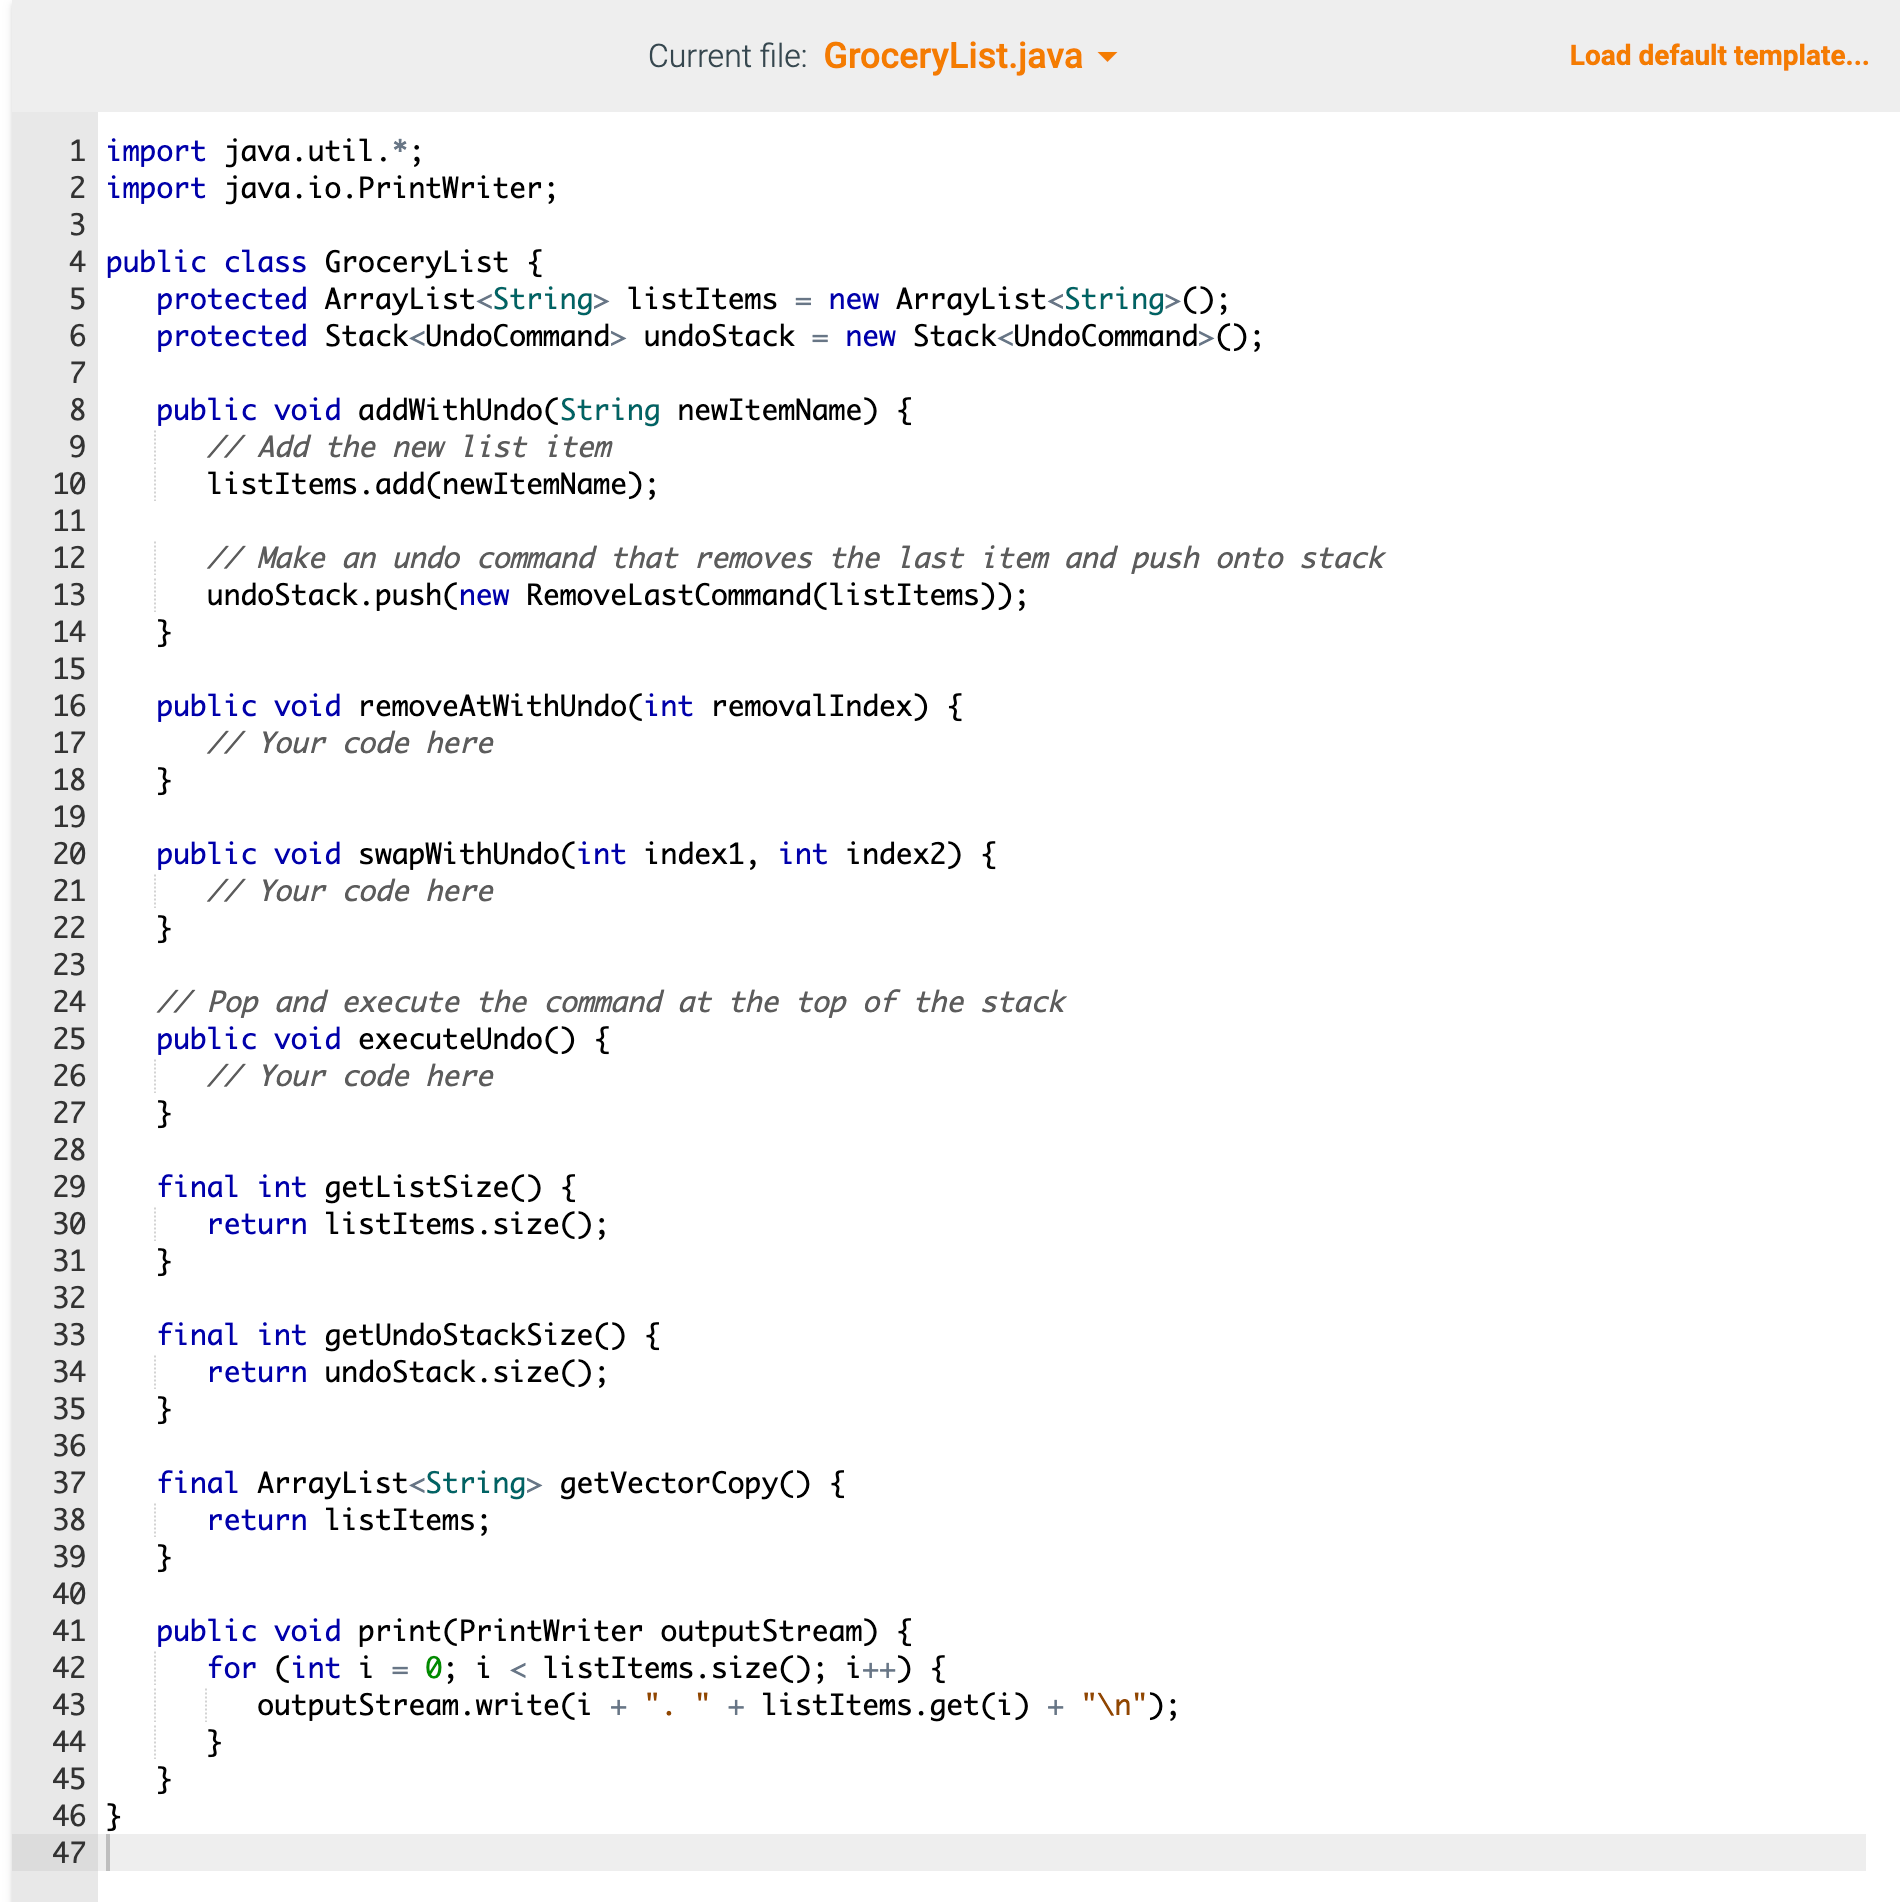Click the outputStream.write statement
The width and height of the screenshot is (1900, 1902).
718,1705
